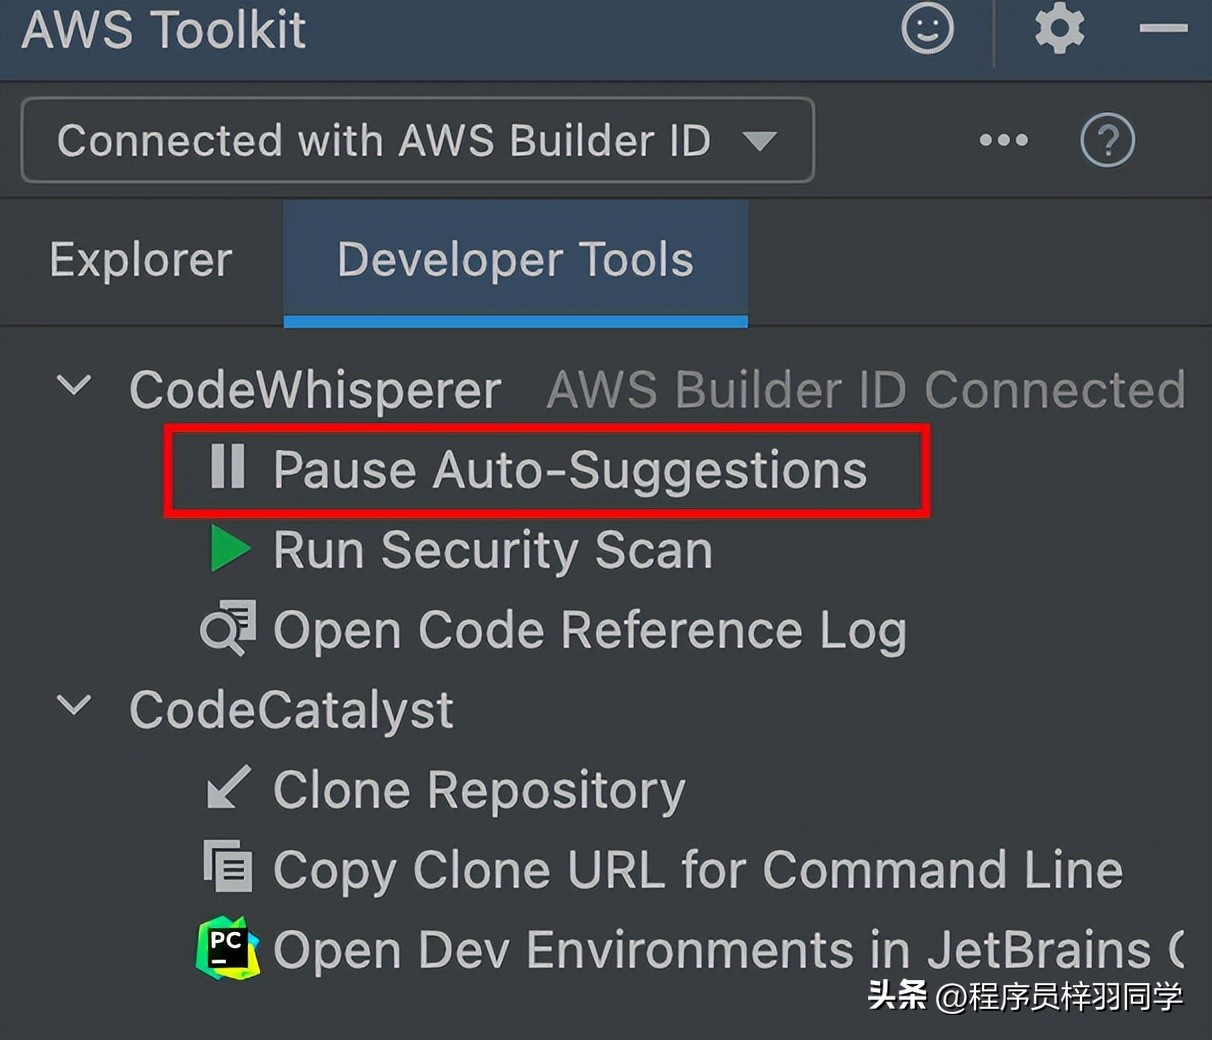Select Run Security Scan text item
Screen dimensions: 1212x1040
coord(492,550)
